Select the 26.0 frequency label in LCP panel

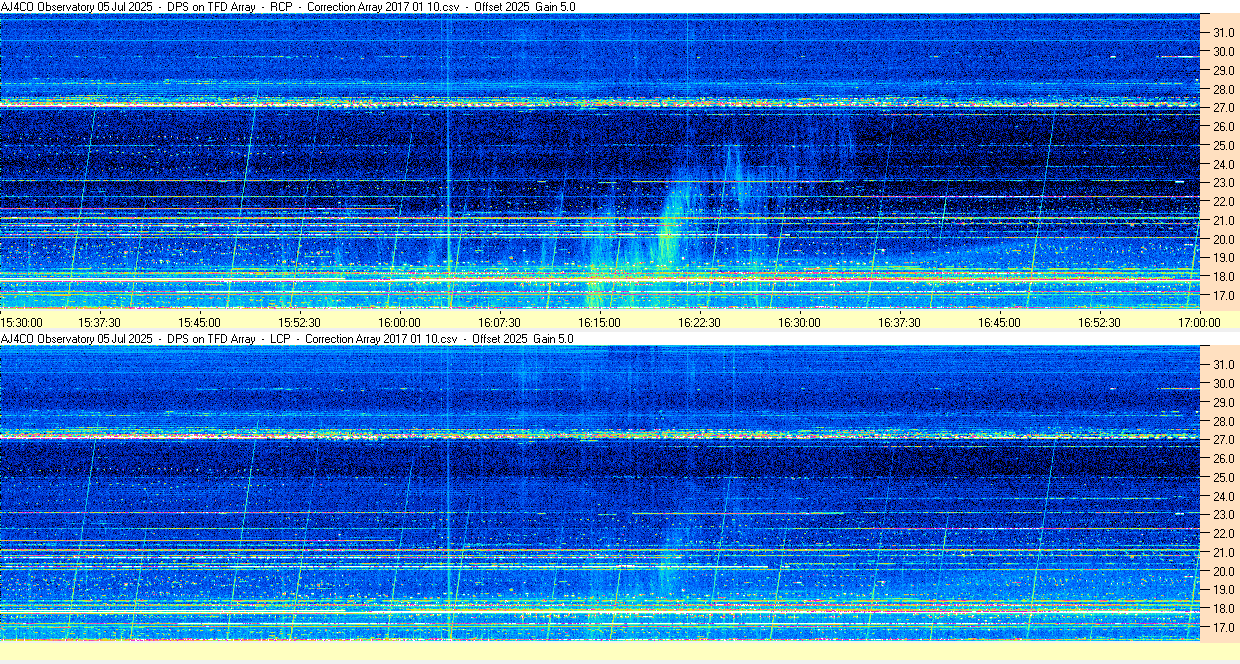tap(1224, 458)
